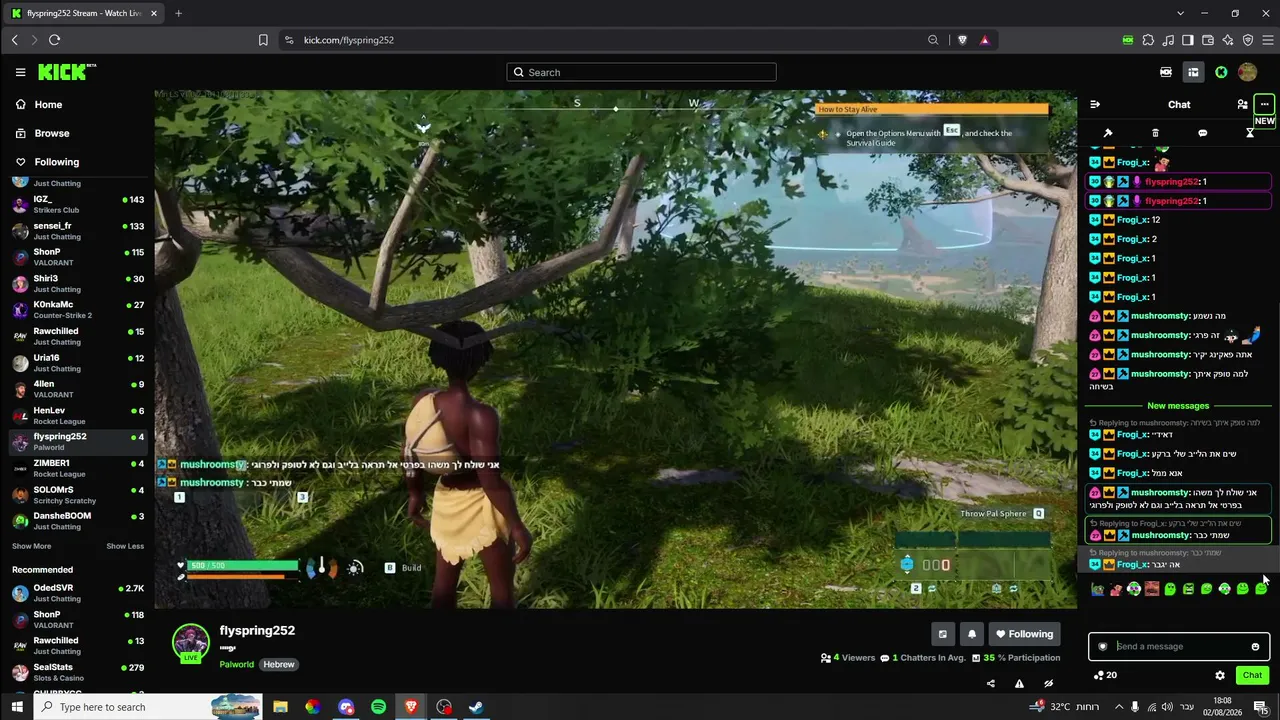Select the flyspring252 Stream browser tab
The width and height of the screenshot is (1280, 720).
85,13
